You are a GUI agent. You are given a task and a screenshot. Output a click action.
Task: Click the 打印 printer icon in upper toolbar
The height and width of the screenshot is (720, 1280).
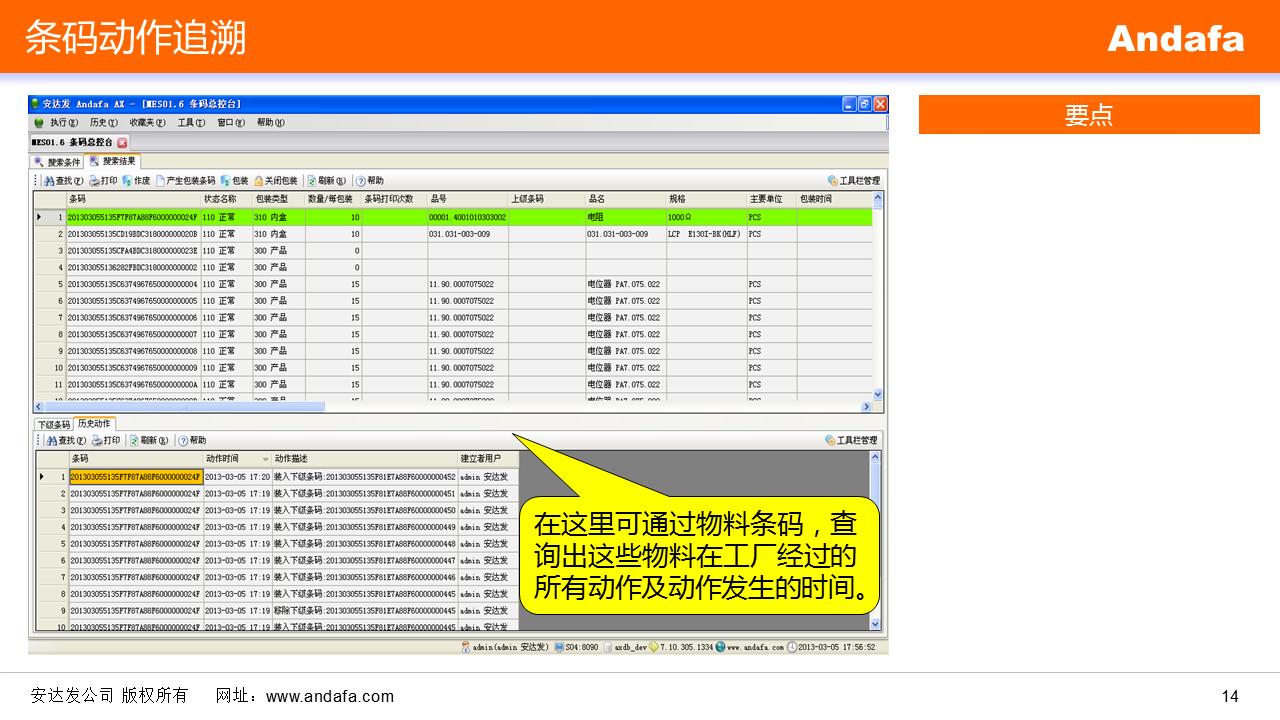pyautogui.click(x=94, y=181)
